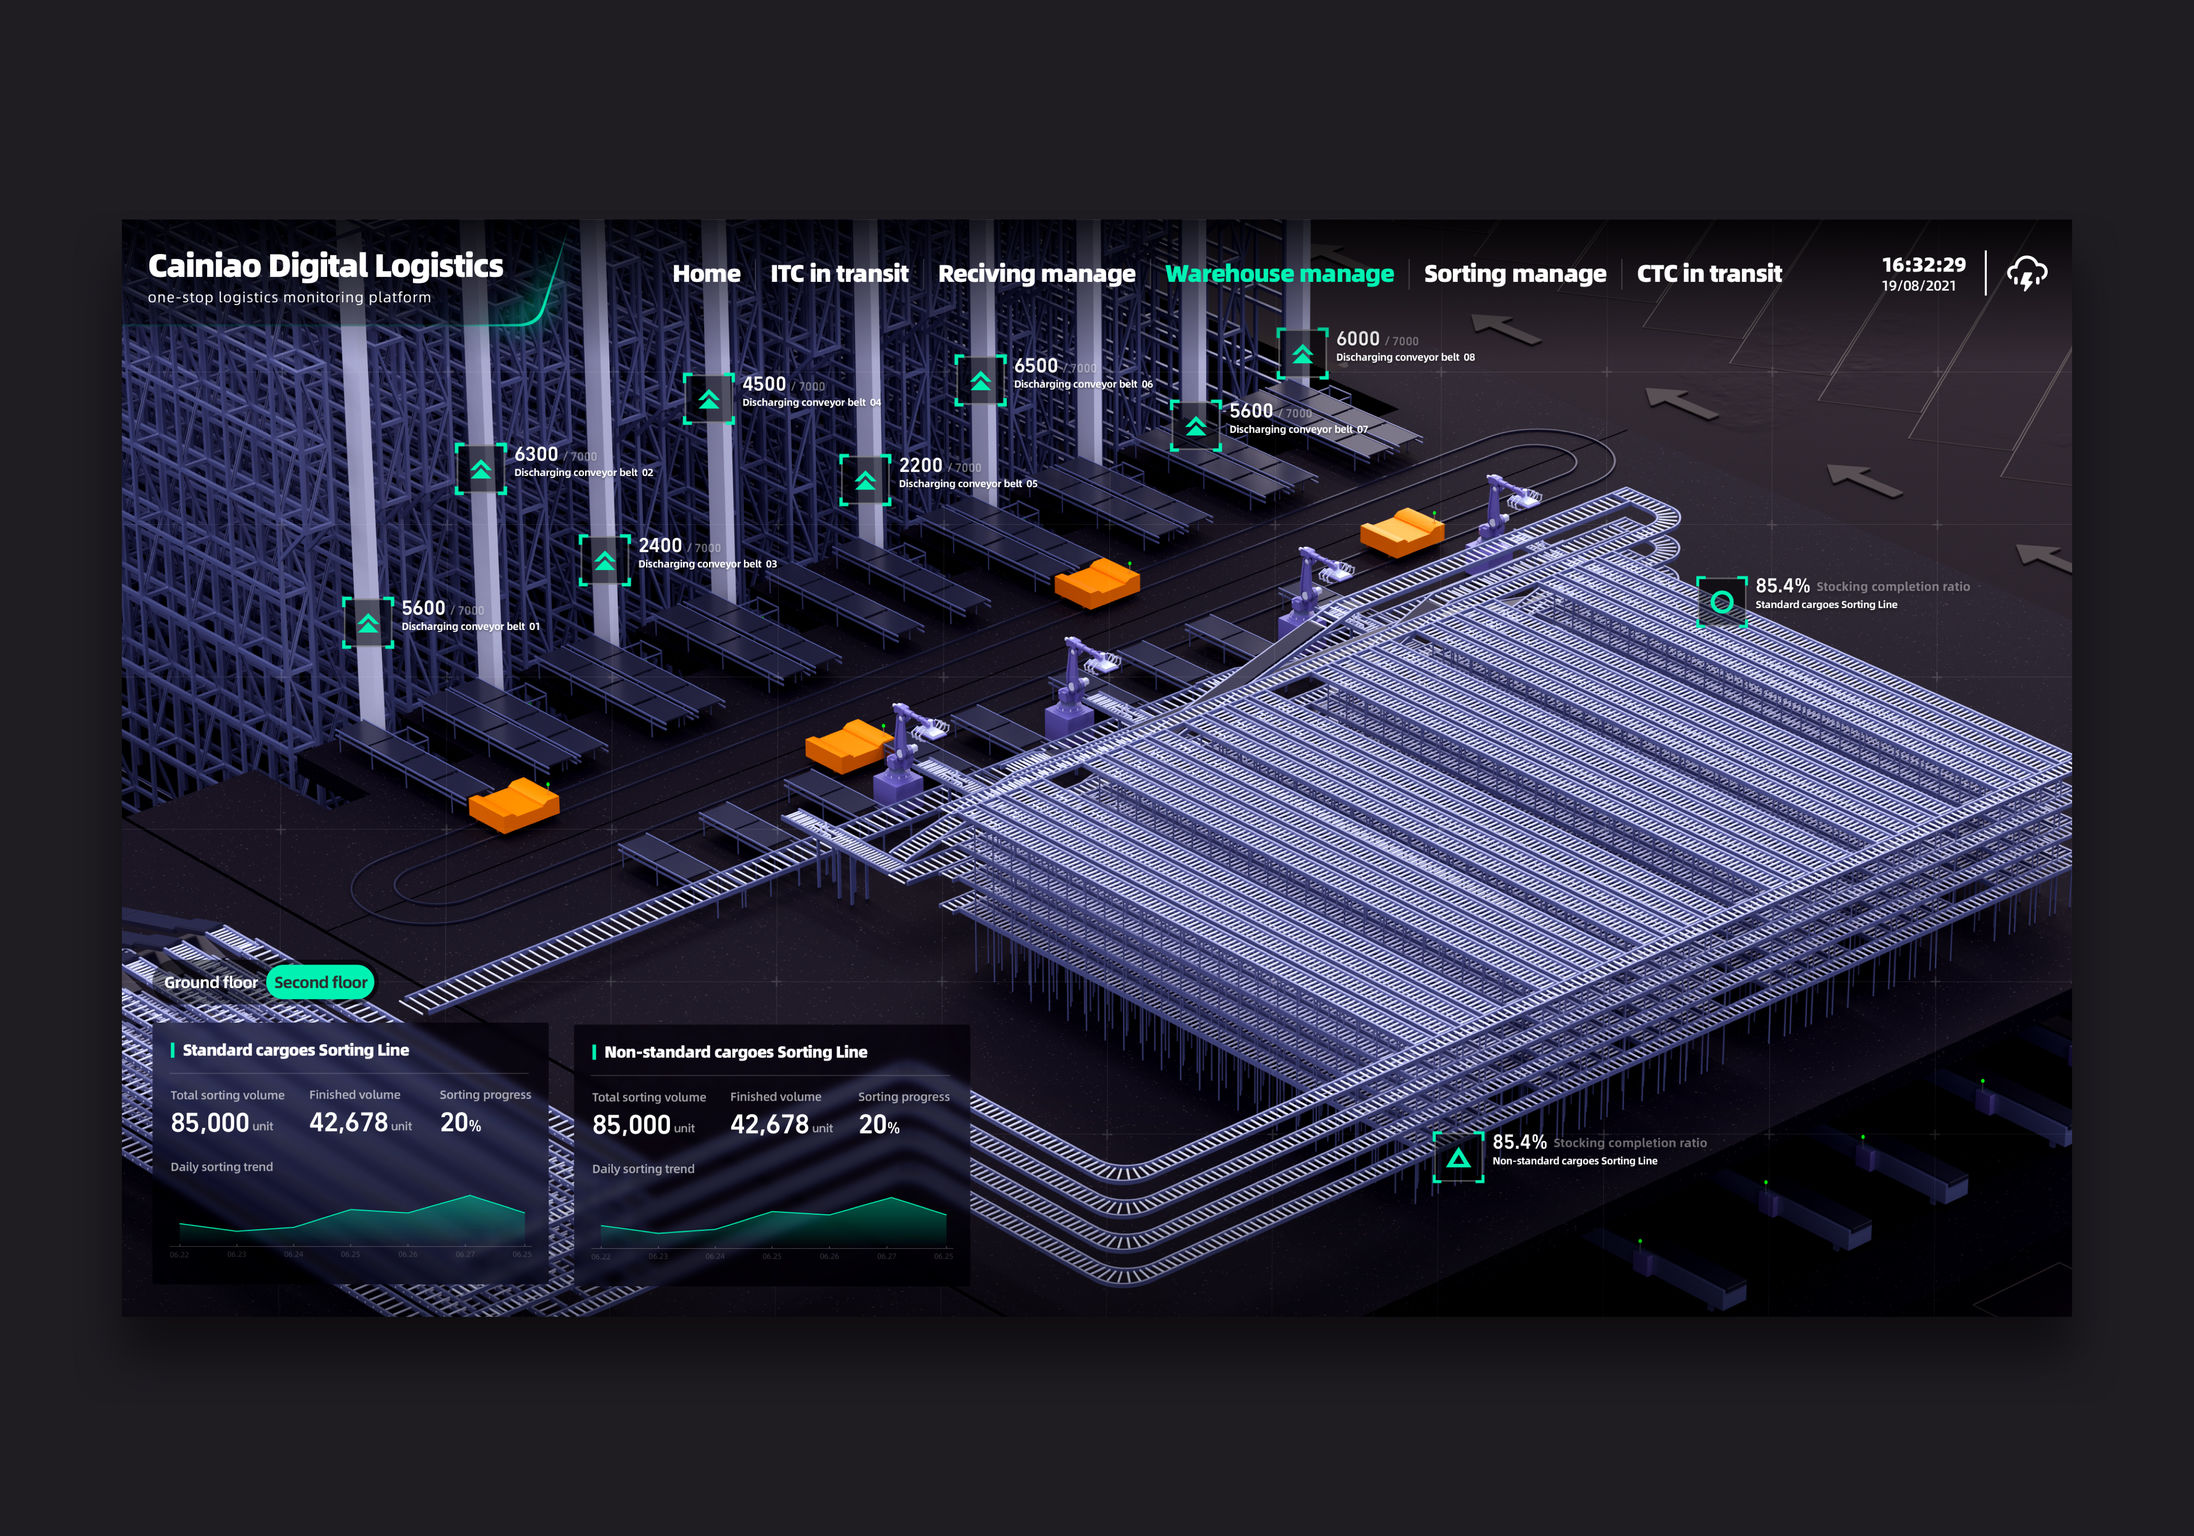Click the 6500 value for belt 06

1035,365
